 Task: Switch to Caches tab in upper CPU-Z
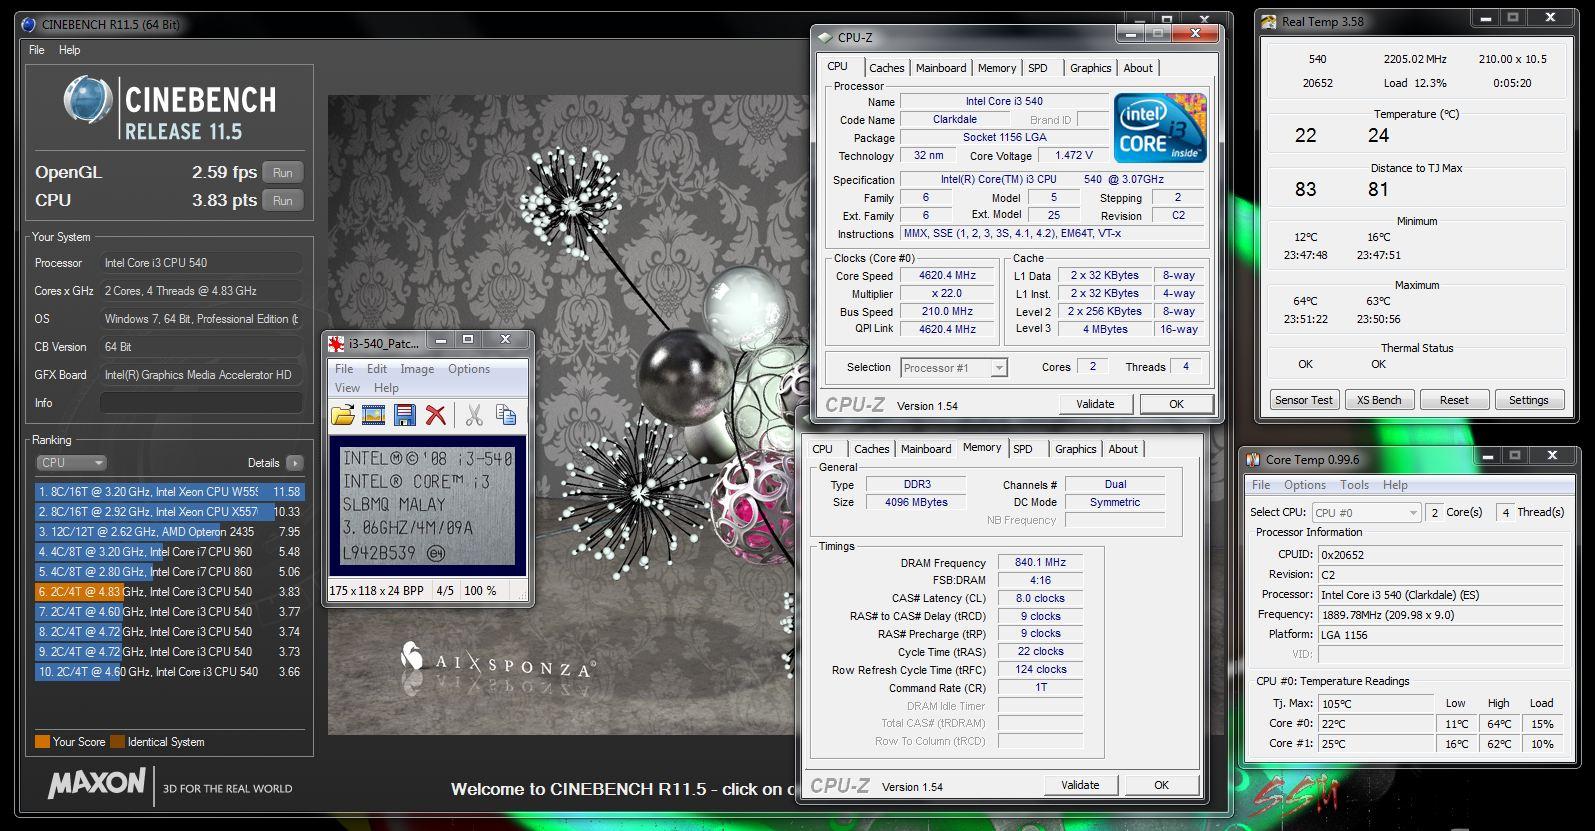(x=886, y=68)
